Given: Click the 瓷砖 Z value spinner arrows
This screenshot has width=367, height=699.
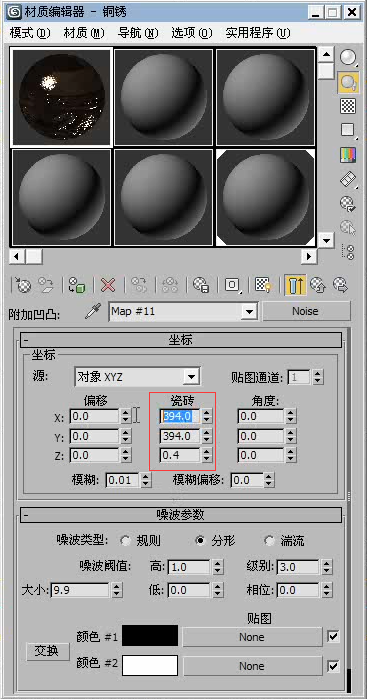Looking at the screenshot, I should pos(206,456).
